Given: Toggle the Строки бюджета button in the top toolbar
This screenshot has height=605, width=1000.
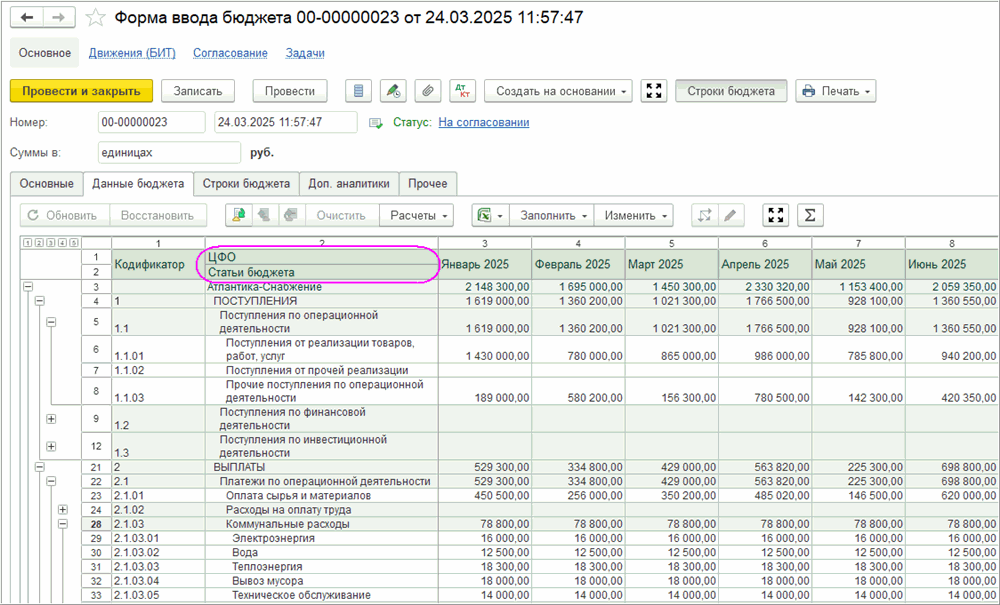Looking at the screenshot, I should 731,91.
